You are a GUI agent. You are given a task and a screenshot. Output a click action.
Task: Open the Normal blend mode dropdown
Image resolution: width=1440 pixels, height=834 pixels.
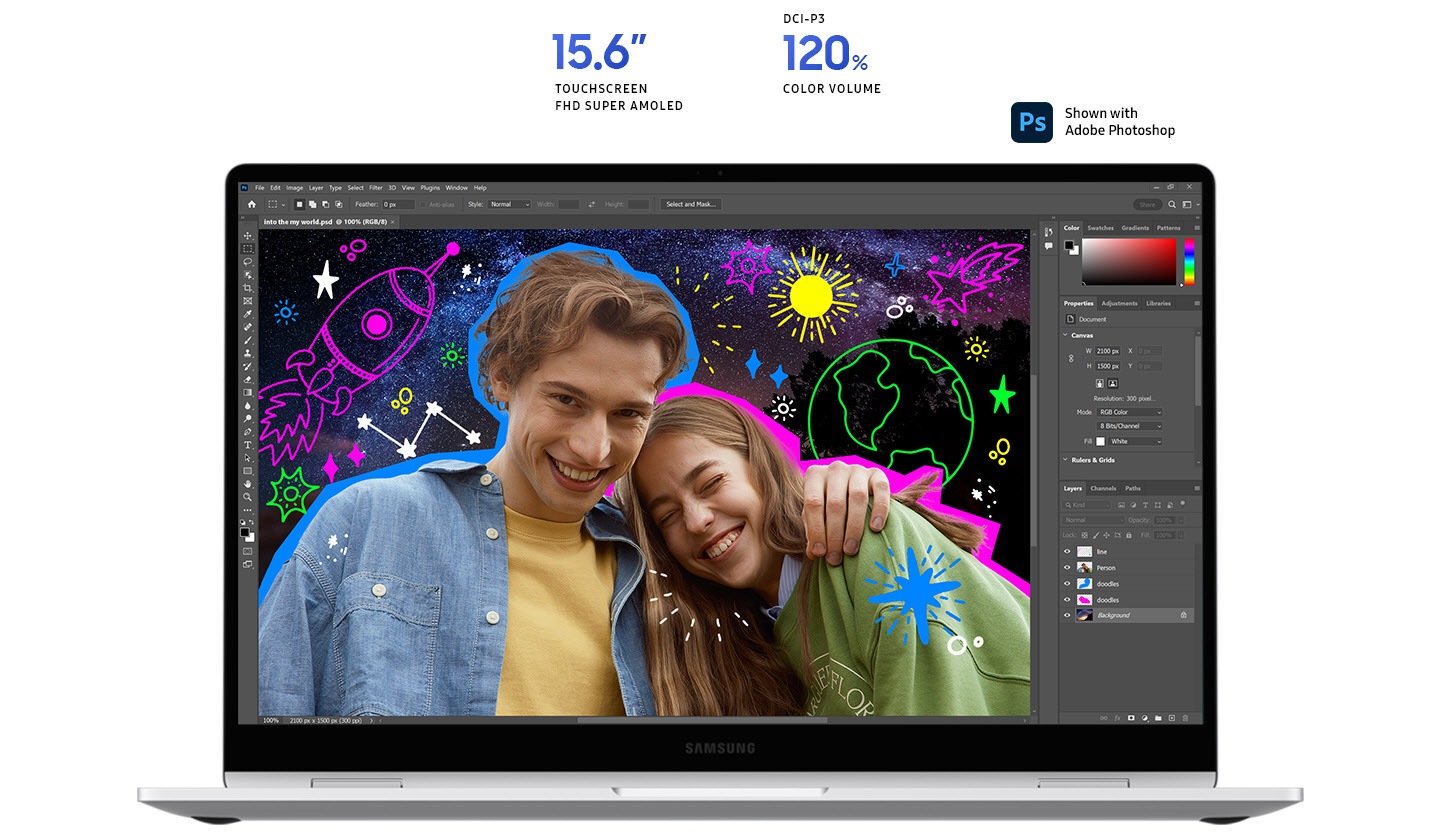(1094, 519)
